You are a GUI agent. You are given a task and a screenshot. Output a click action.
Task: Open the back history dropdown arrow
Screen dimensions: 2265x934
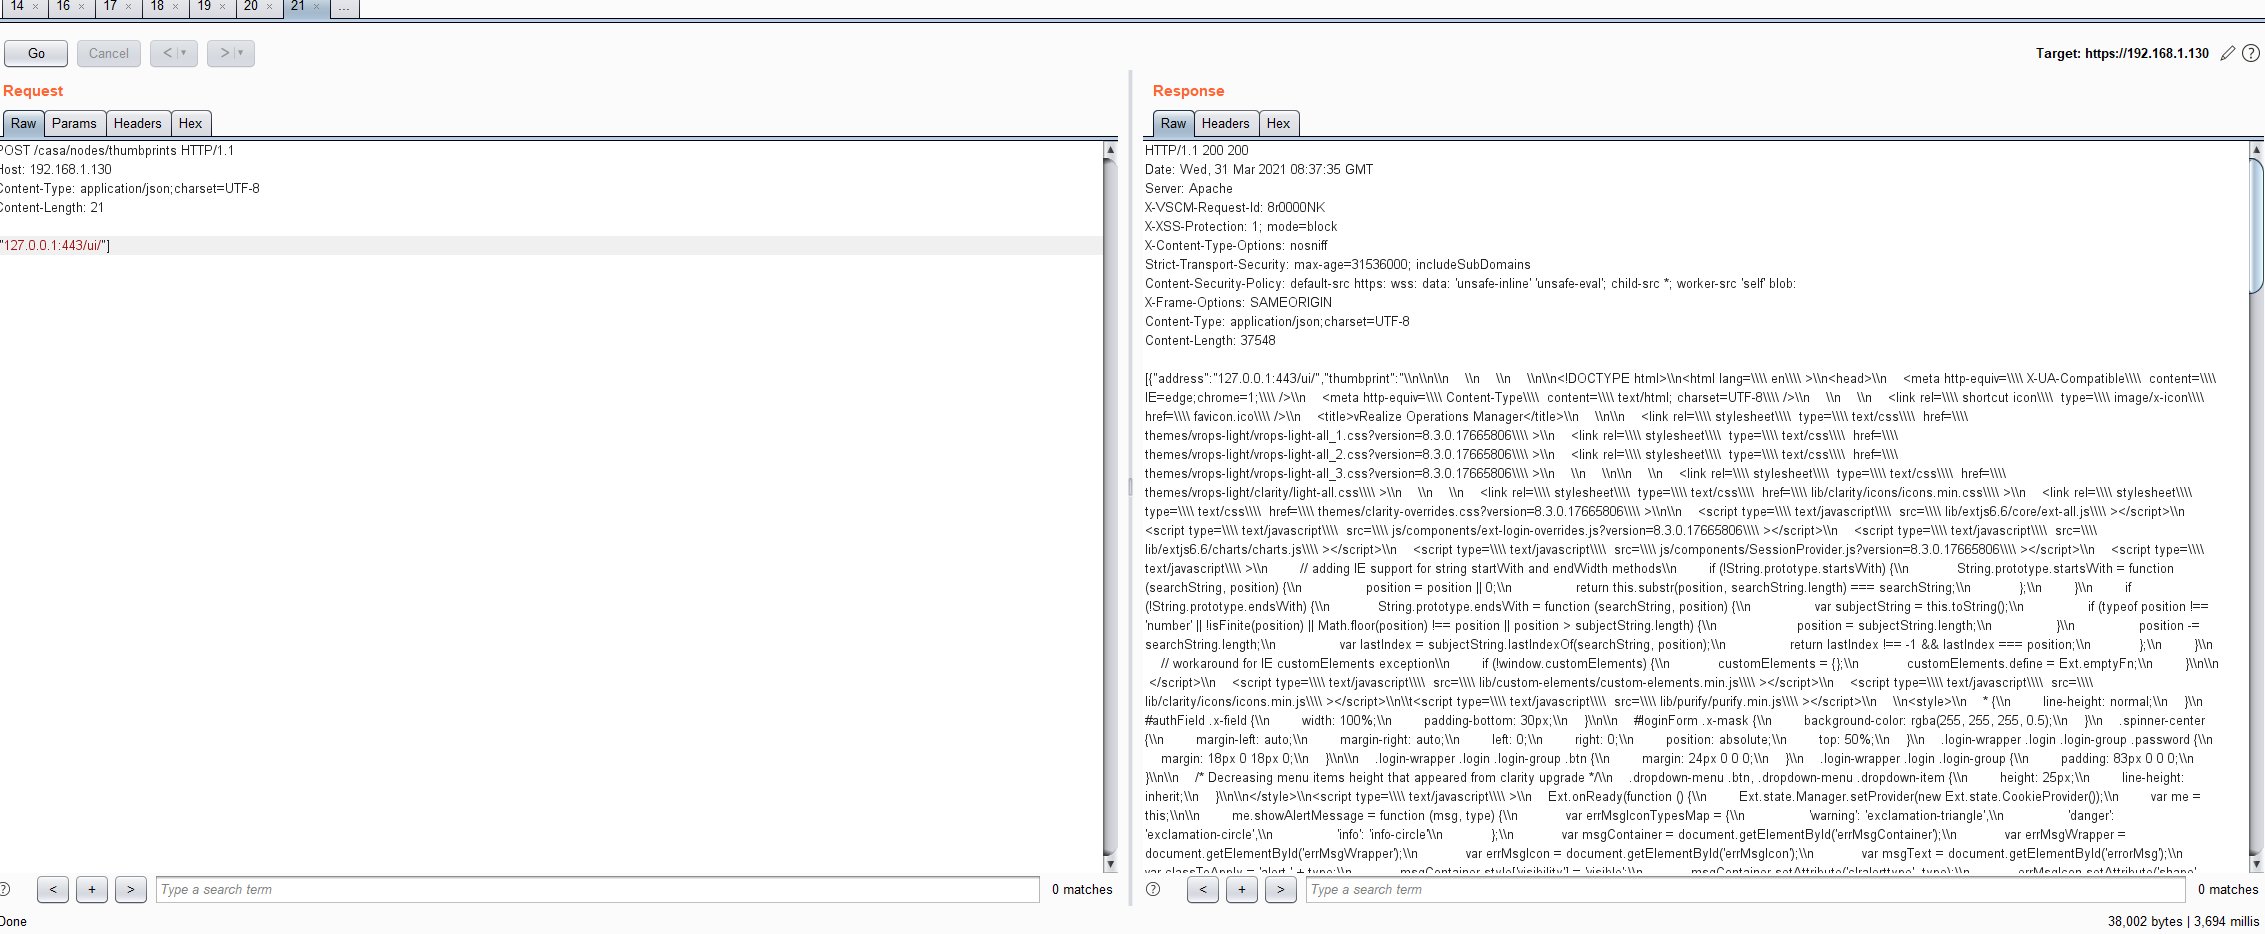pos(185,53)
